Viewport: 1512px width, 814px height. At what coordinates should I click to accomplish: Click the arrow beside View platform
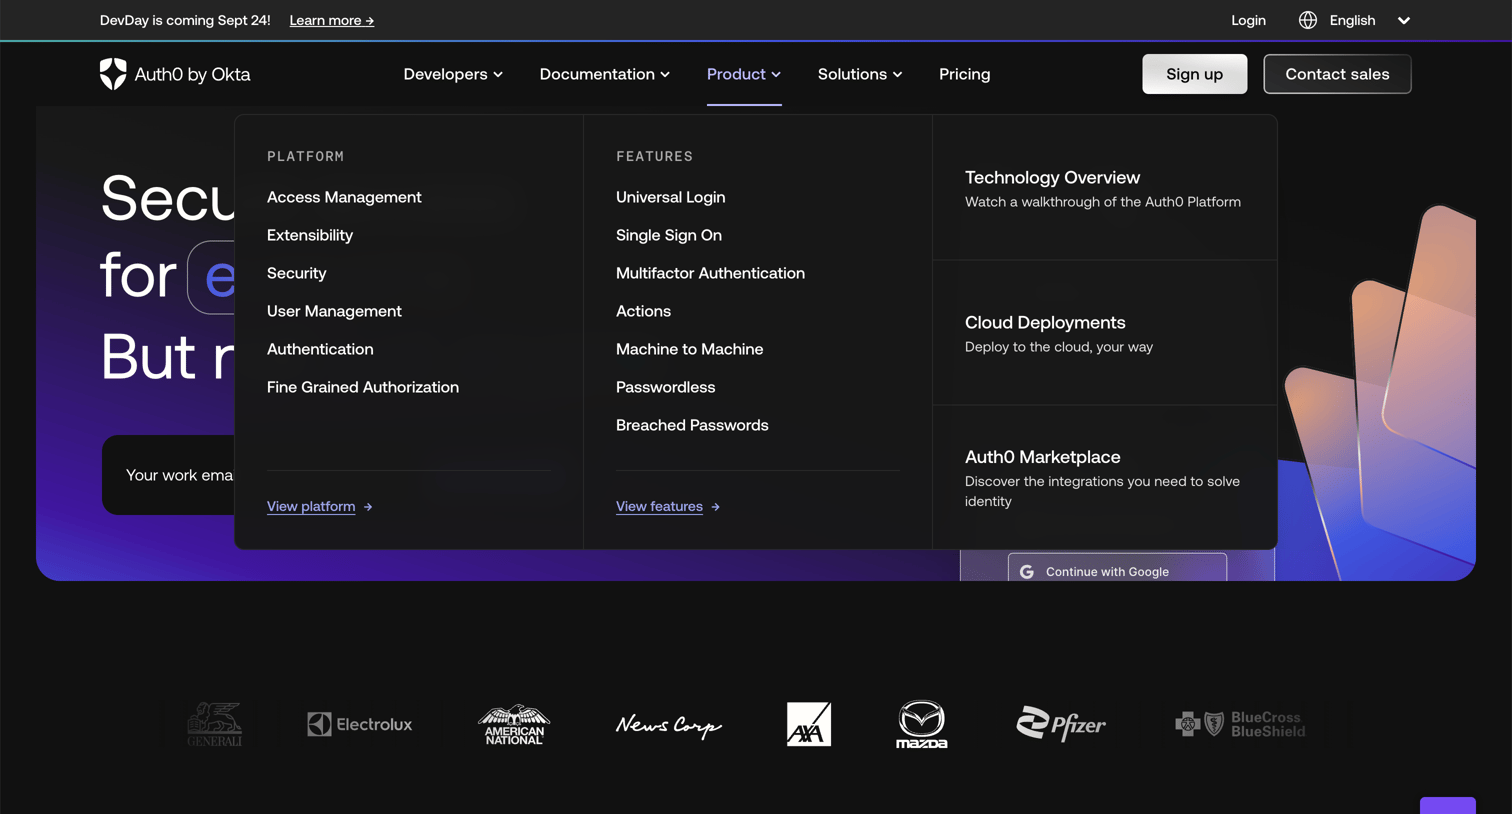click(x=368, y=507)
